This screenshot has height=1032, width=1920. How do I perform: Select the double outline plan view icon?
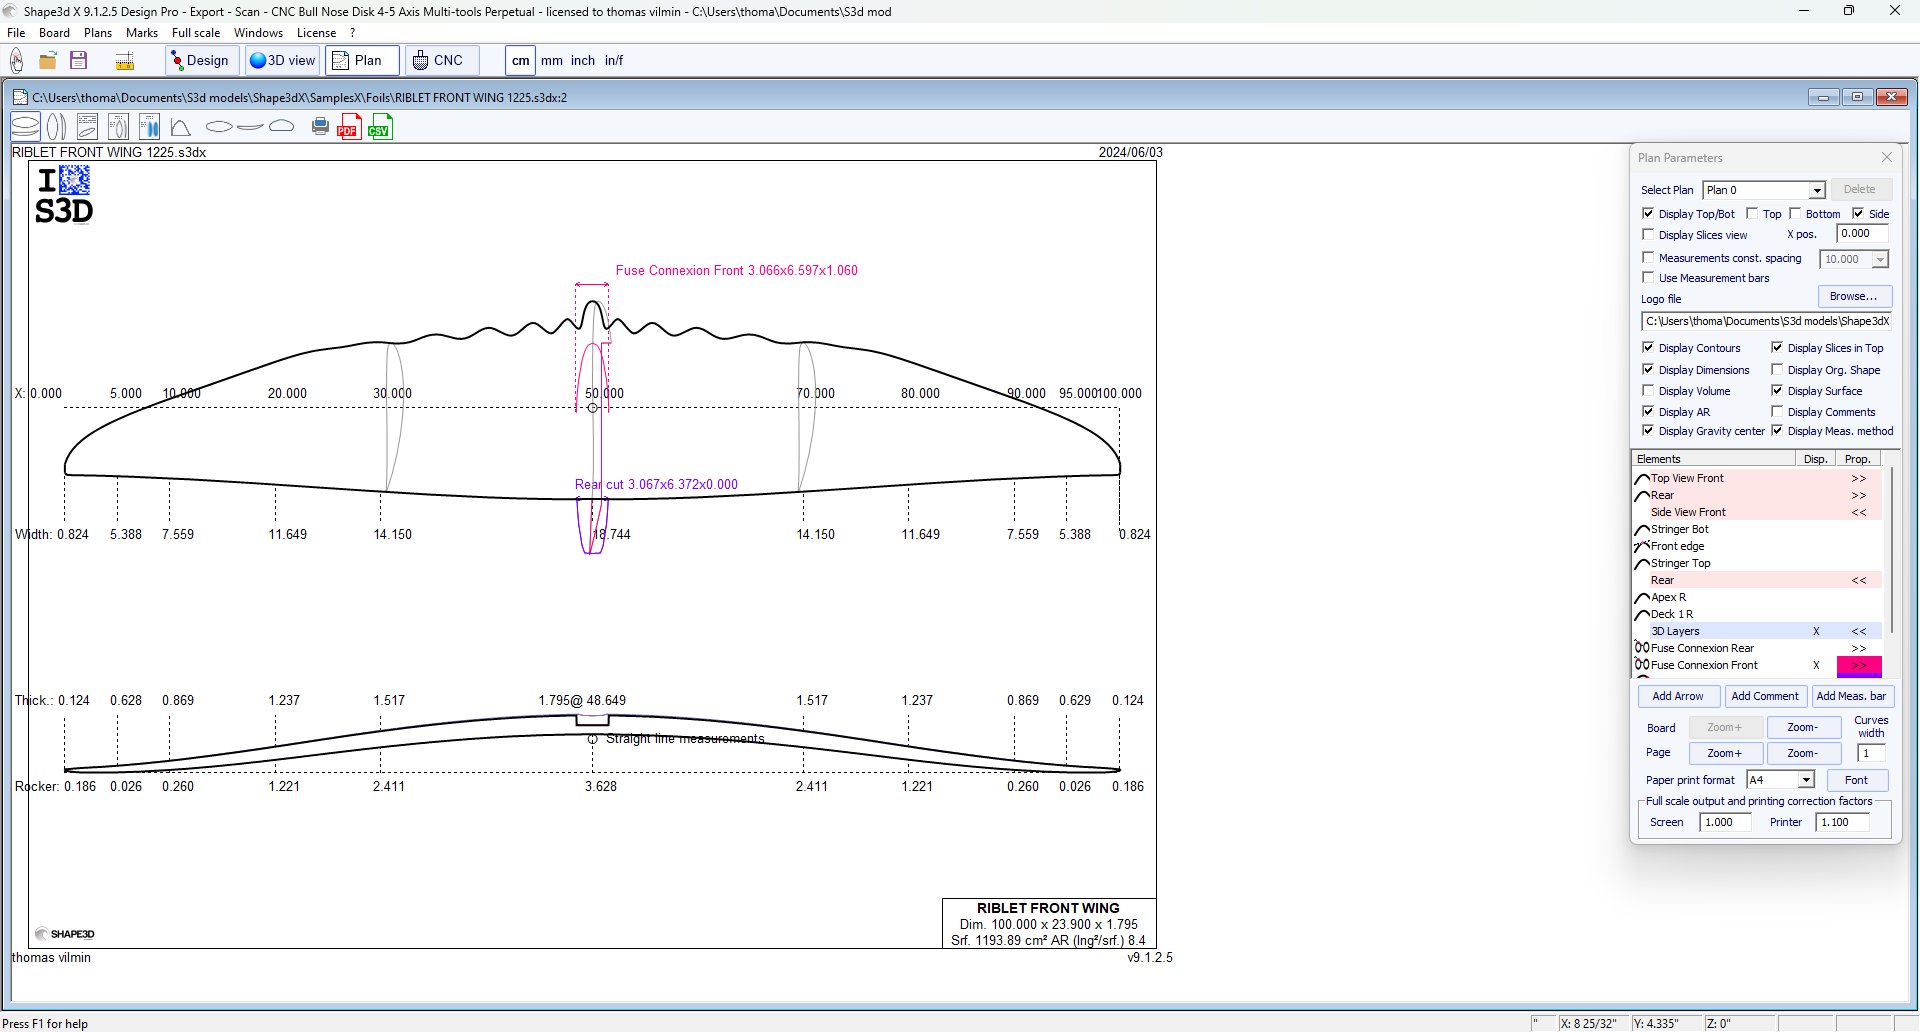(x=57, y=126)
